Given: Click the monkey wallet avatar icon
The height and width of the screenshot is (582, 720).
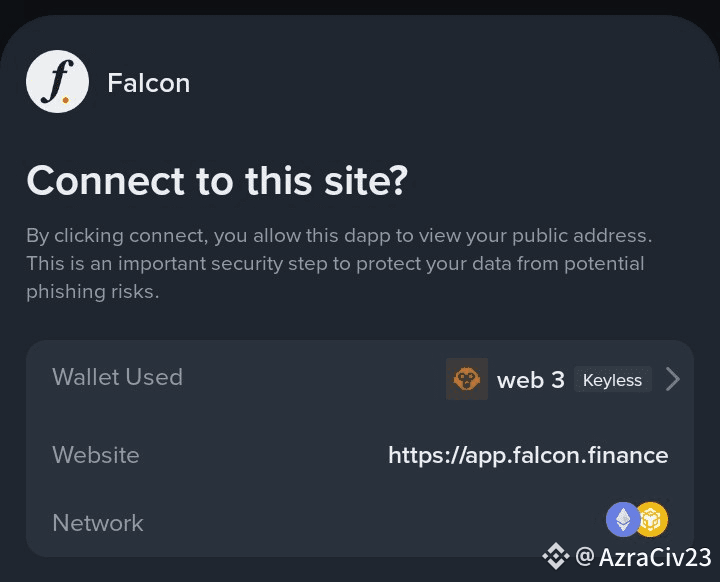Looking at the screenshot, I should [x=466, y=379].
